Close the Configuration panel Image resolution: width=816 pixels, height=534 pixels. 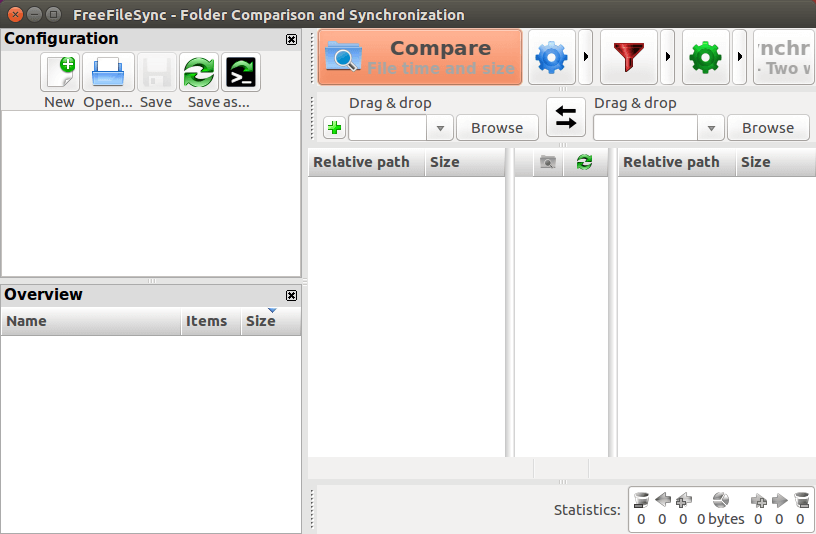coord(291,39)
